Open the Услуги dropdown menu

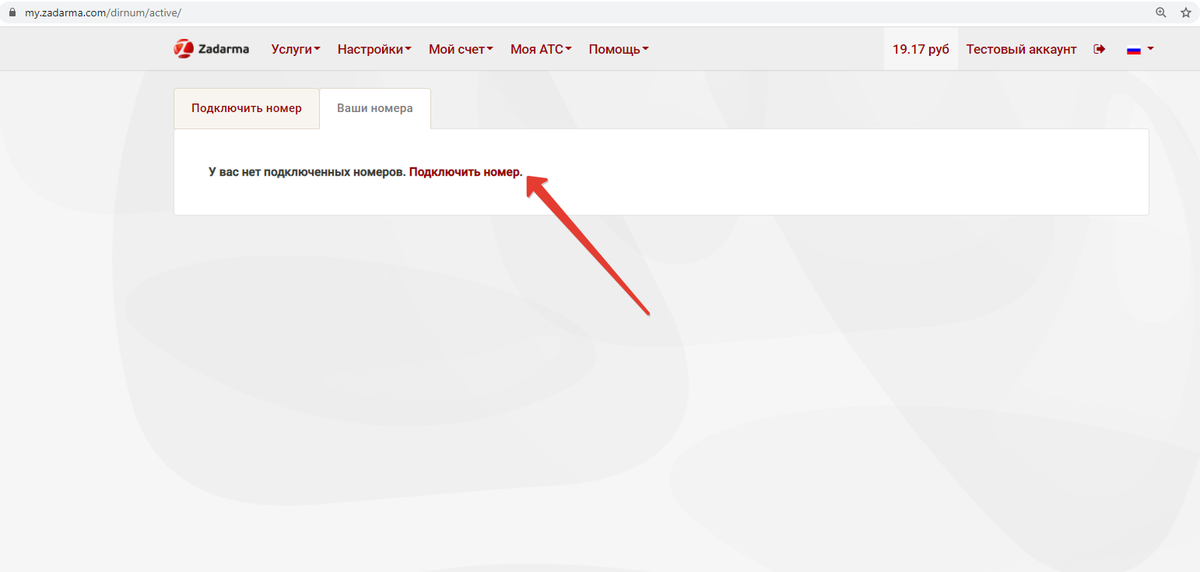click(296, 49)
